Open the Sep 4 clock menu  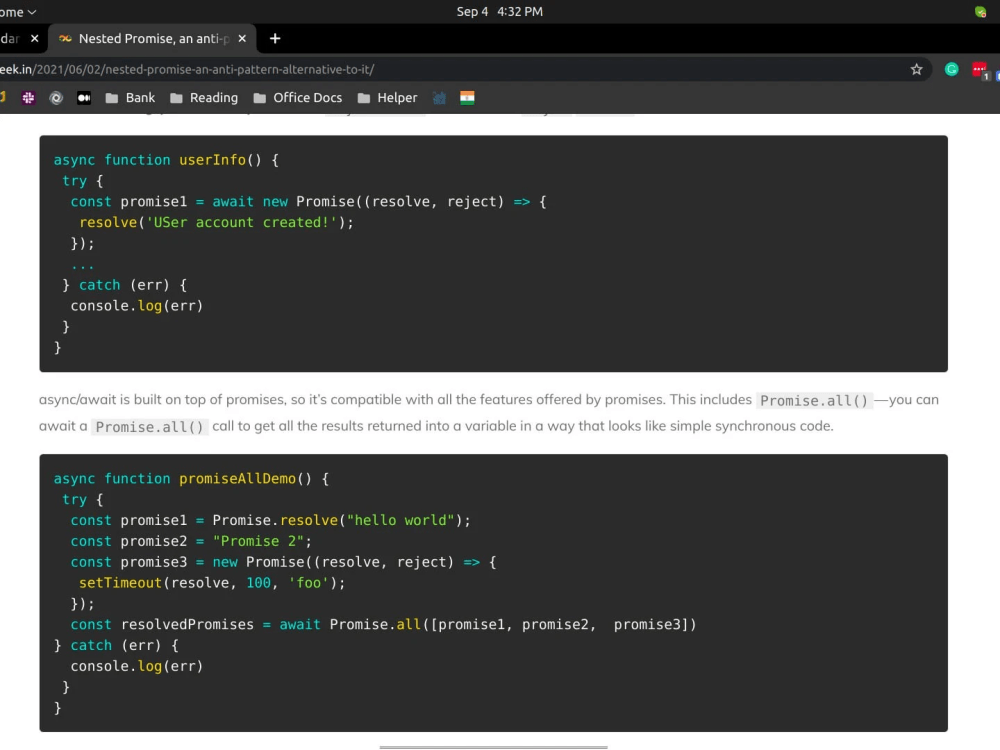(x=500, y=11)
